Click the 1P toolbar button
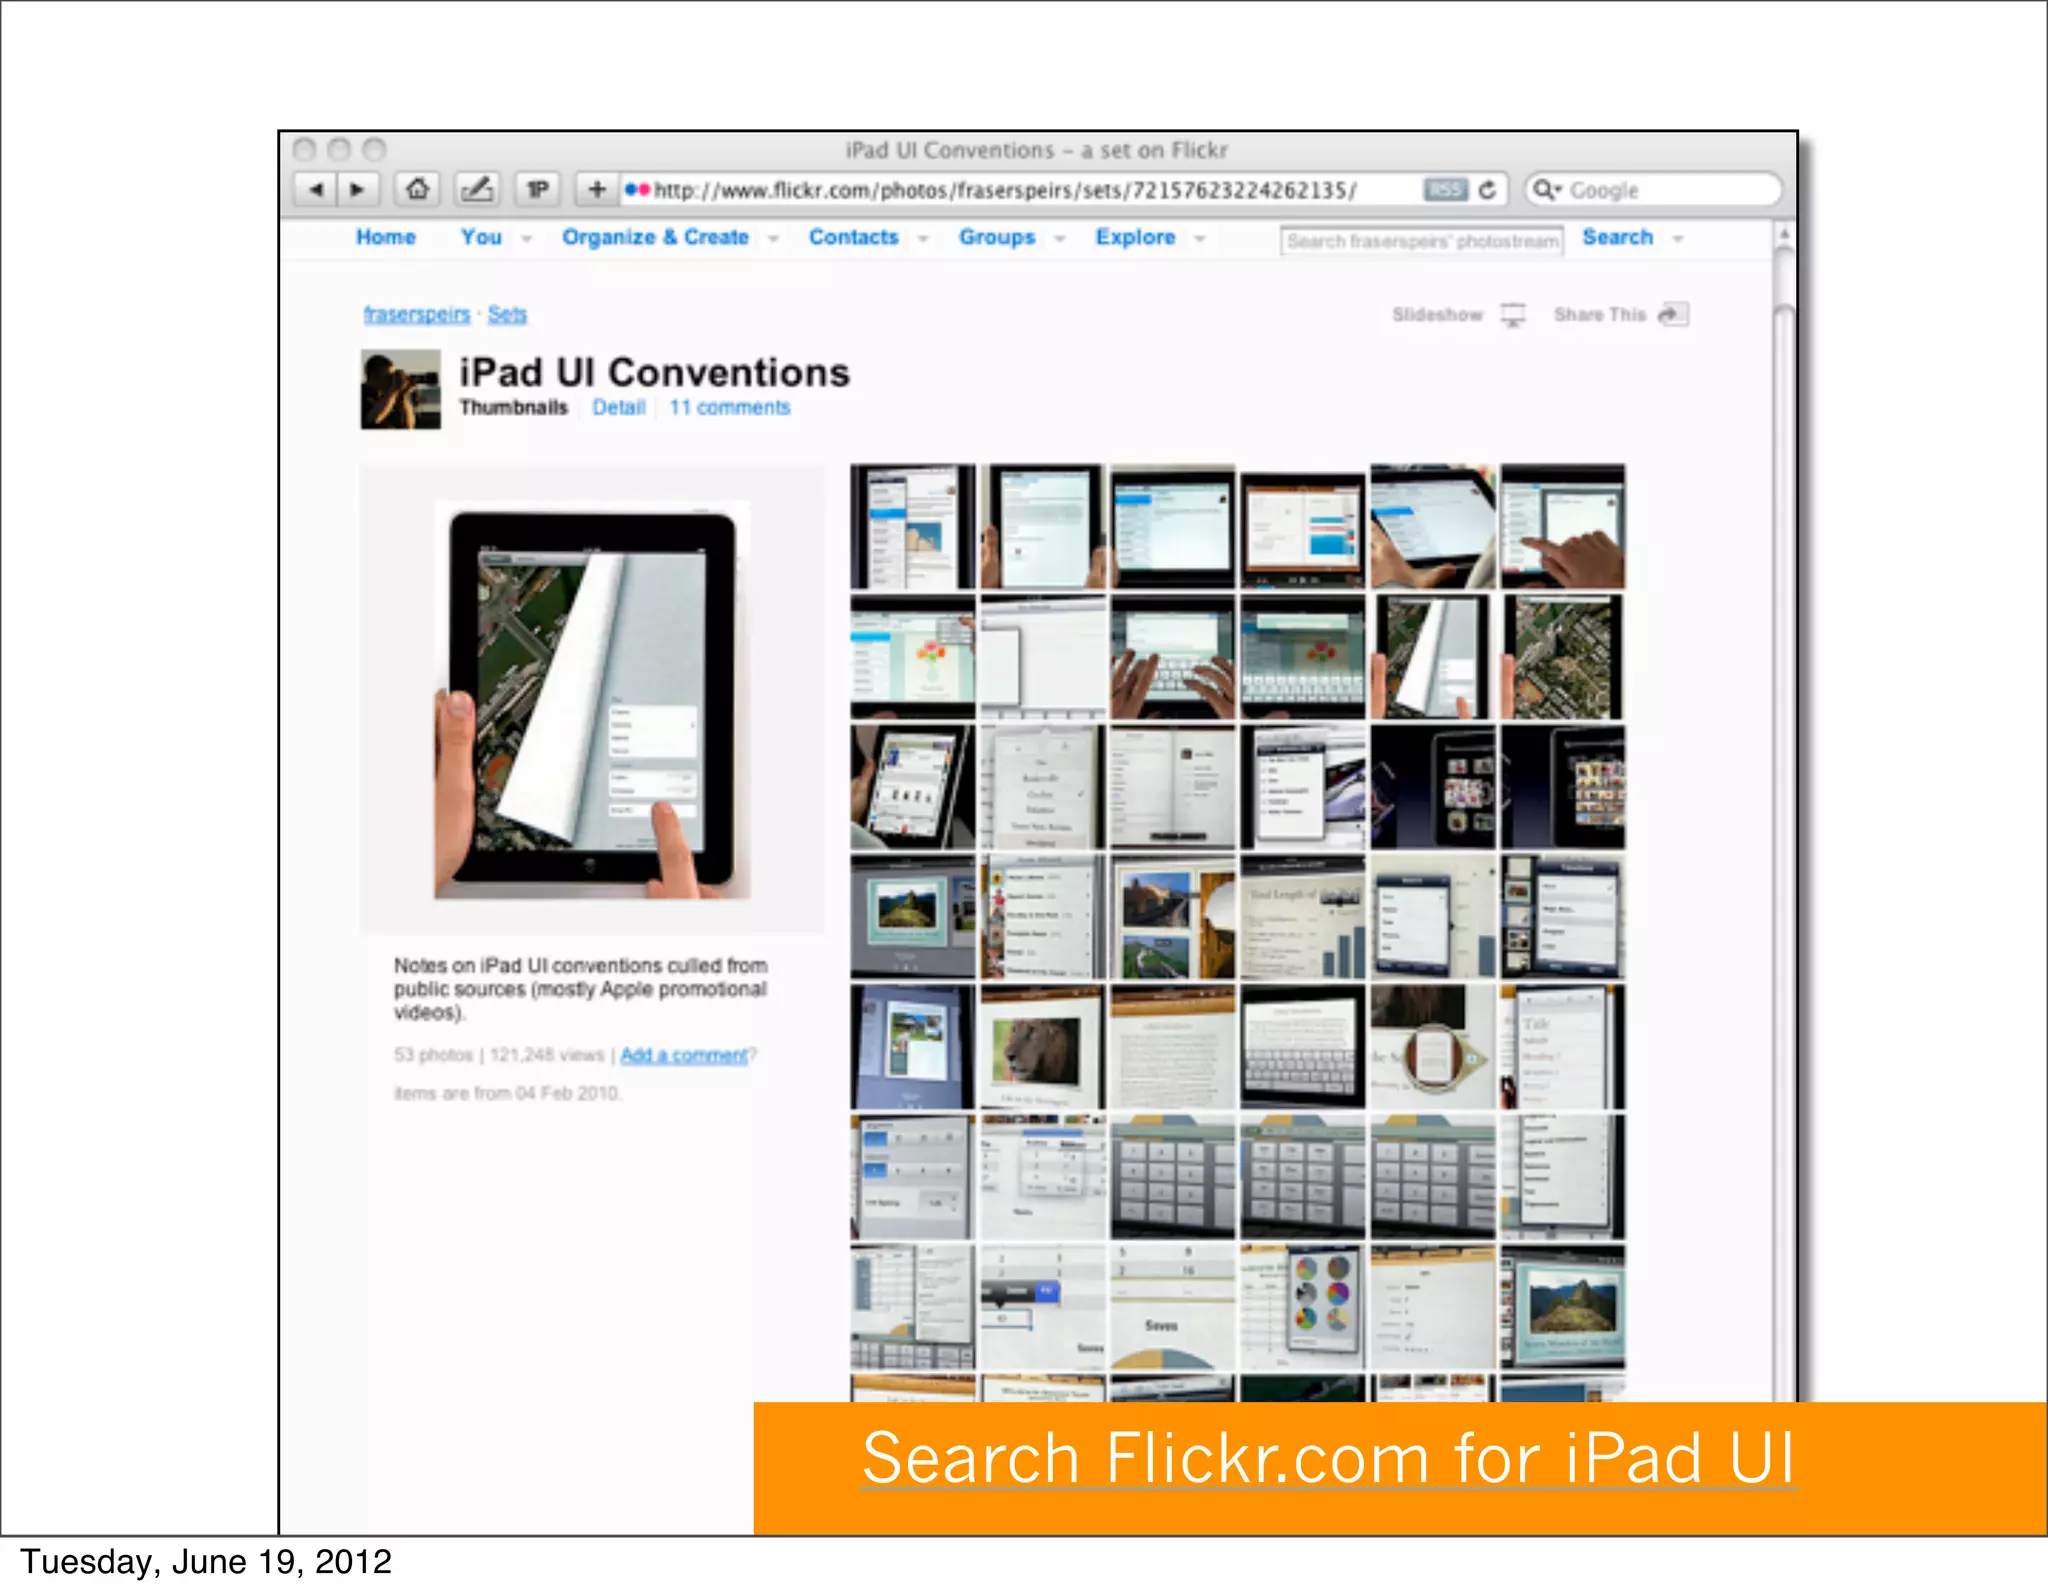This screenshot has width=2048, height=1593. [538, 189]
